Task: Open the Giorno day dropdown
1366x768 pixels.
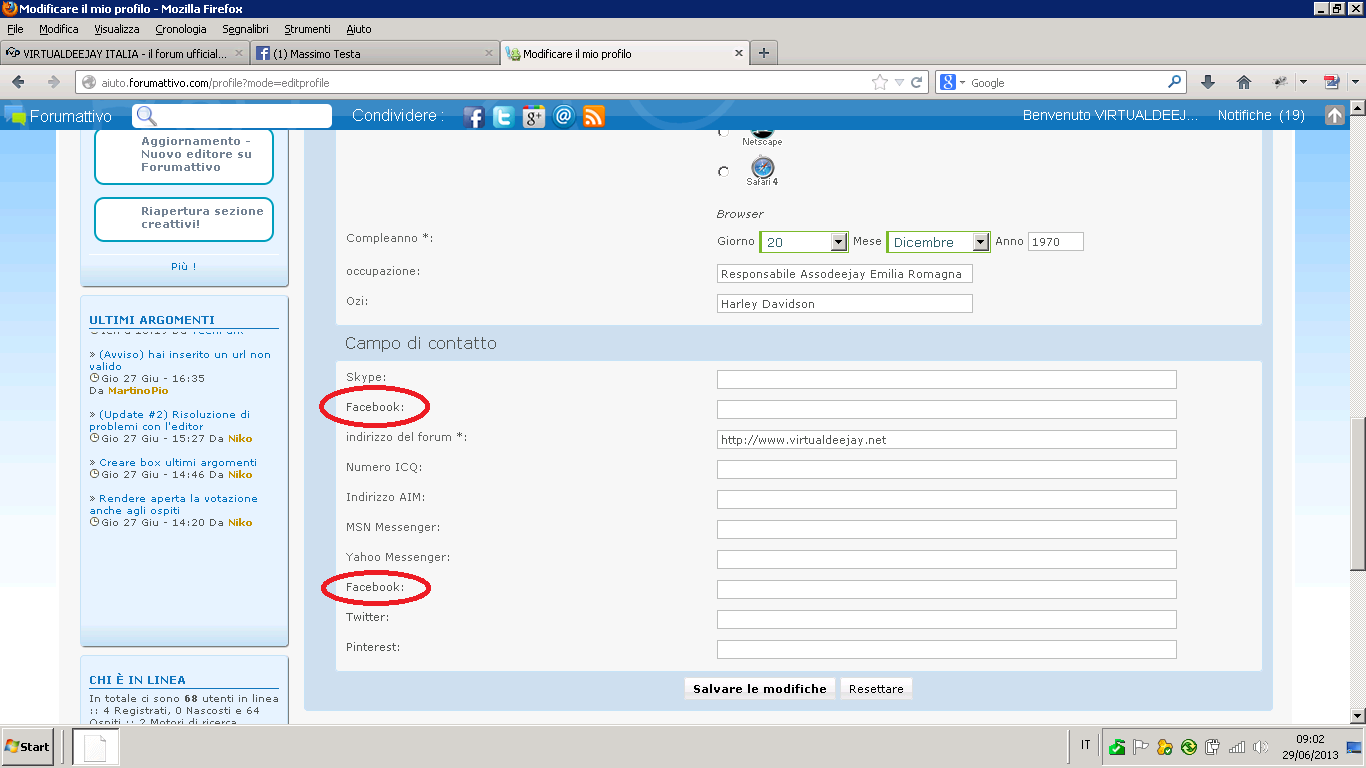Action: click(804, 242)
